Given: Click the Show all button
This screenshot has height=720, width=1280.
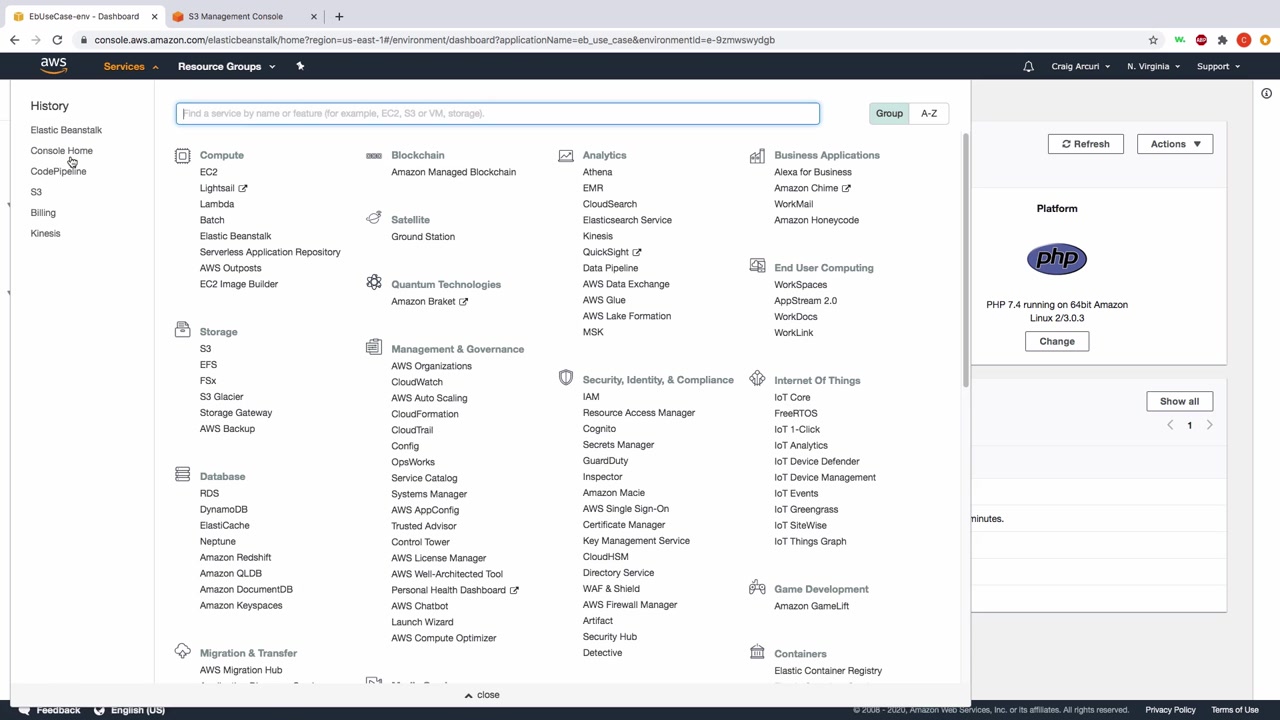Looking at the screenshot, I should (1179, 401).
